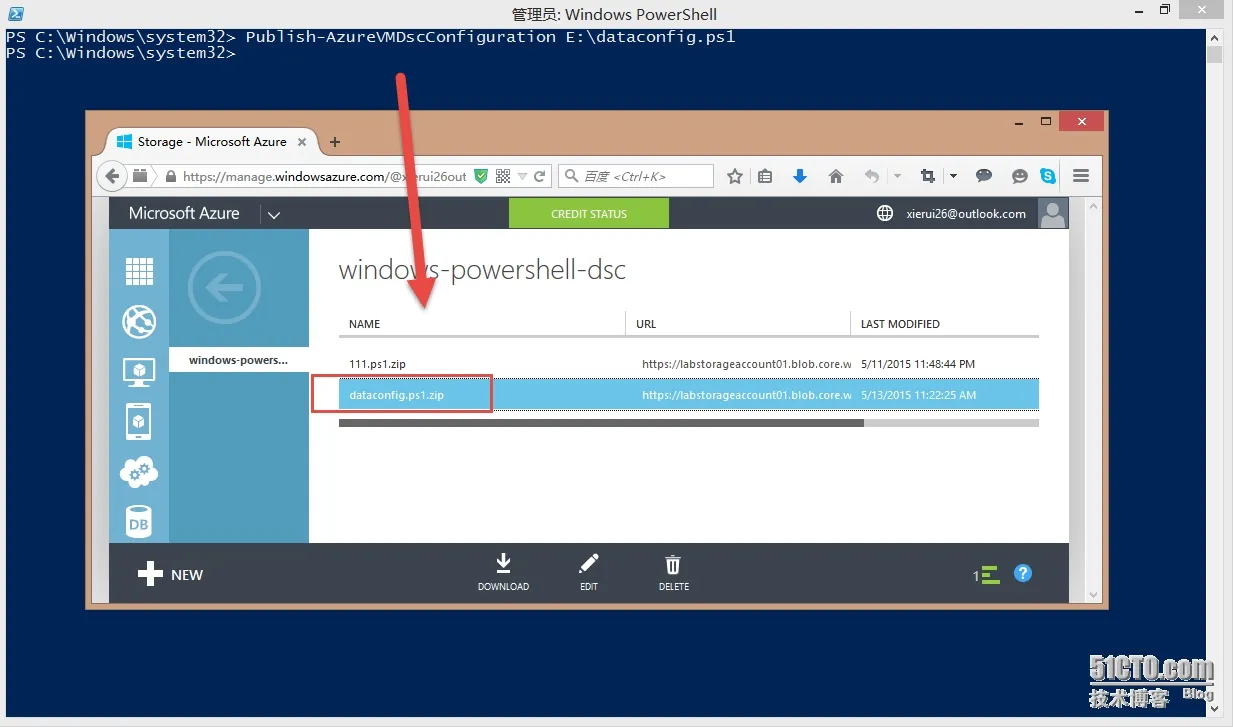
Task: Open the dropdown arrow next to undo icon
Action: click(897, 176)
